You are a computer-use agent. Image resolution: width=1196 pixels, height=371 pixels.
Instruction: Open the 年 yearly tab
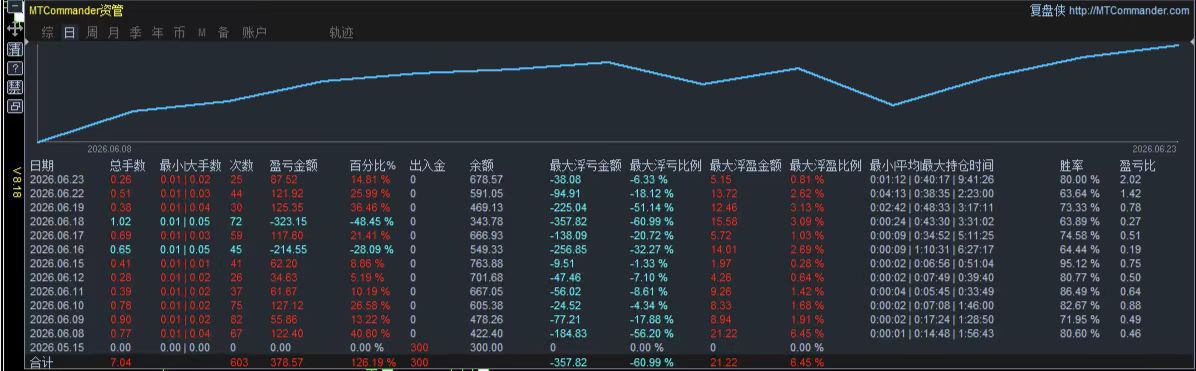click(x=157, y=33)
